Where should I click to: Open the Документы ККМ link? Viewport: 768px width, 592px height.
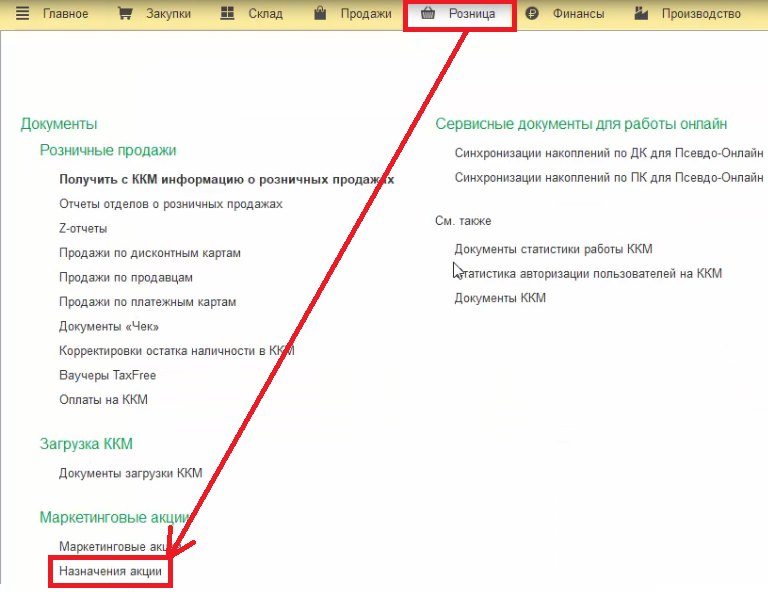500,298
